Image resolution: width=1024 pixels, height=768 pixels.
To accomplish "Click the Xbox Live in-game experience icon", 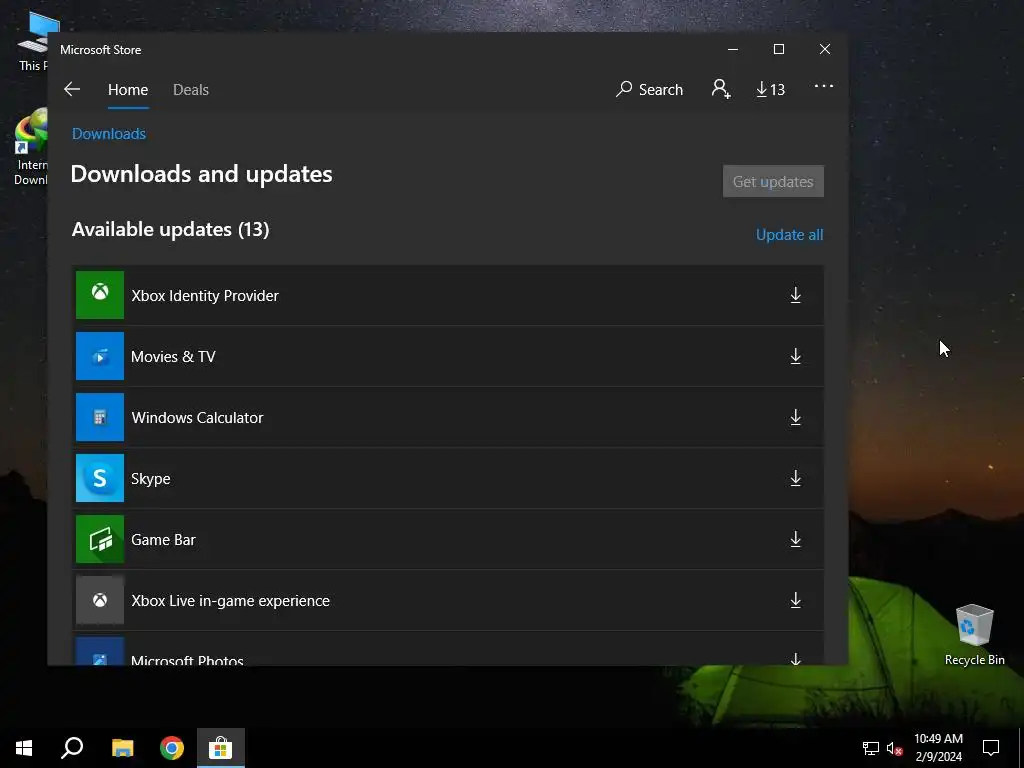I will click(x=100, y=600).
